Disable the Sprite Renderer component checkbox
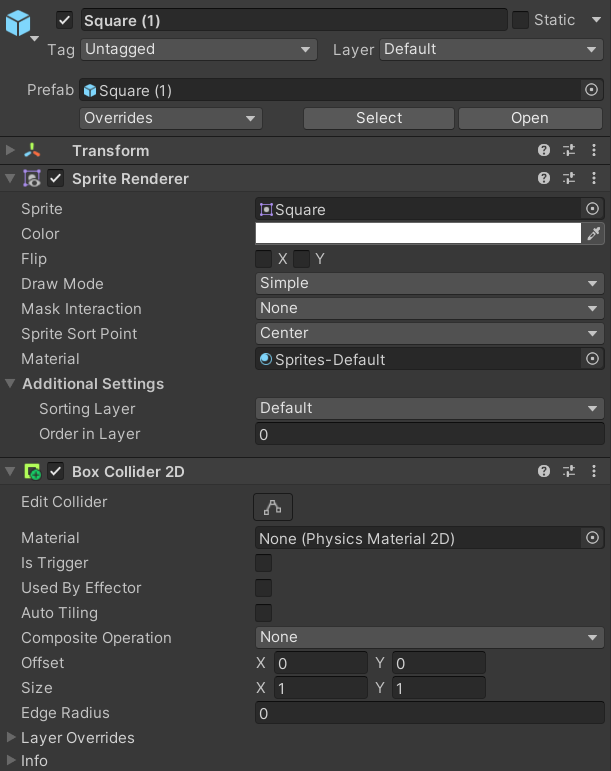 [x=56, y=178]
